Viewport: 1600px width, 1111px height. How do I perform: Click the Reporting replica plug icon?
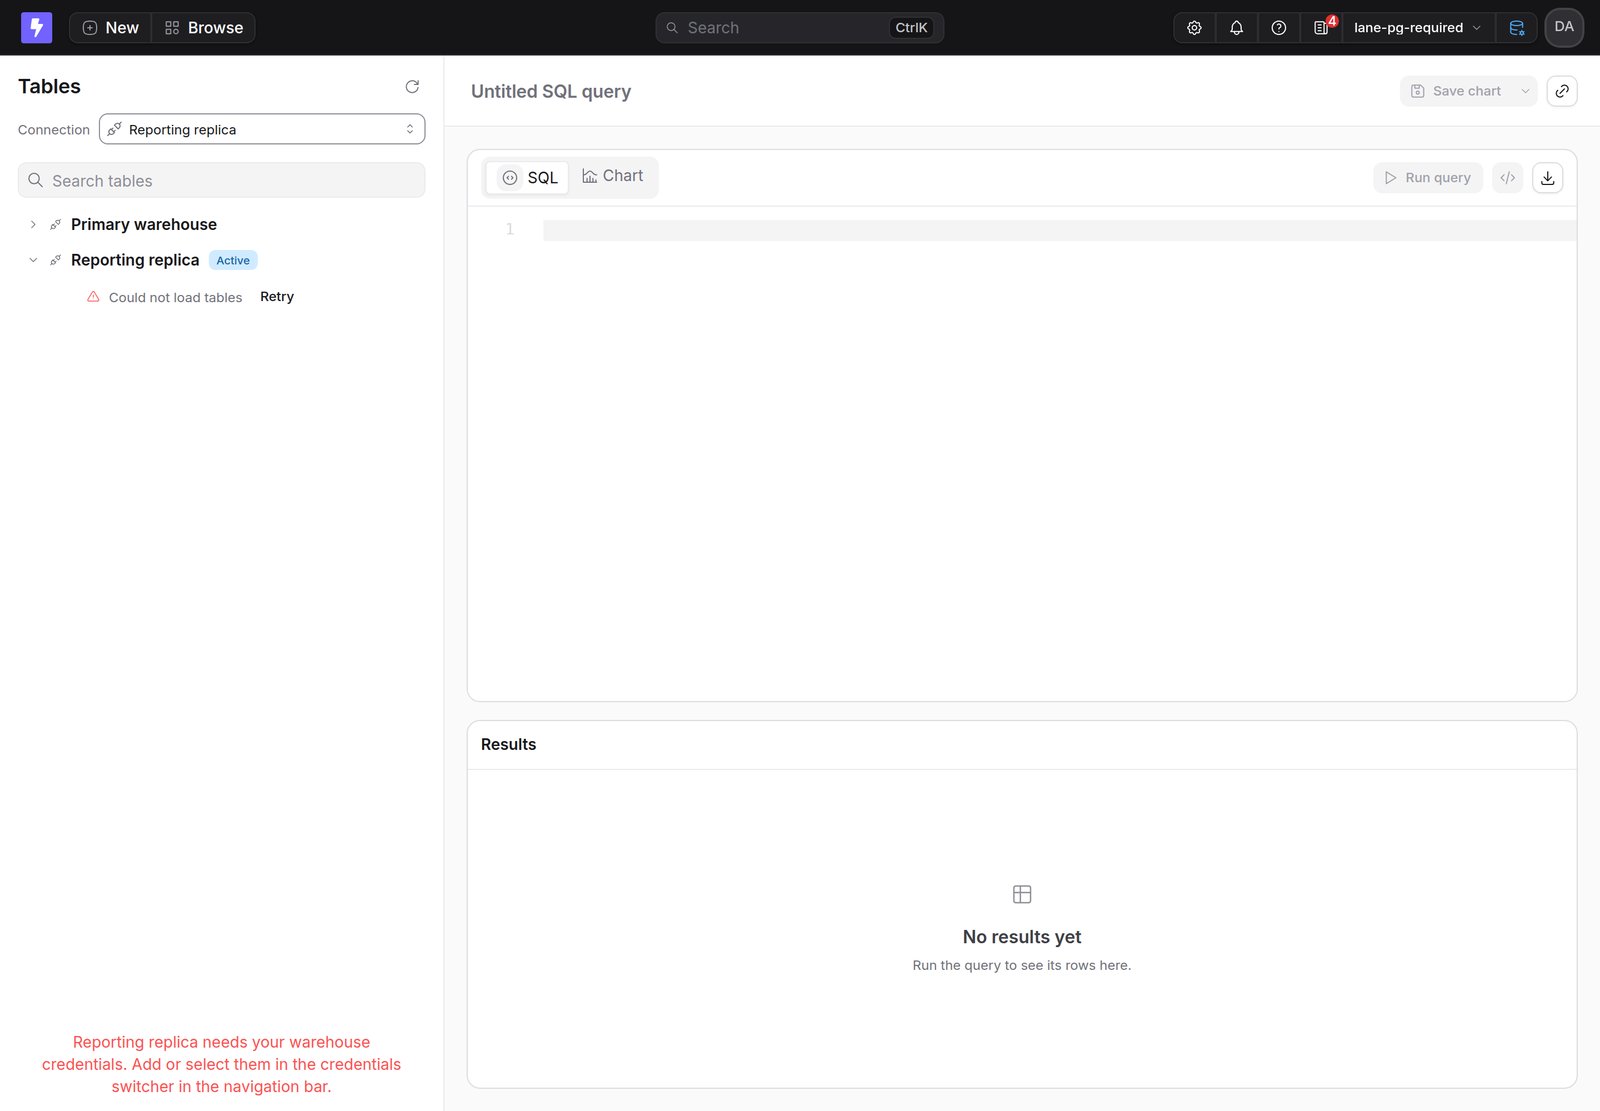pyautogui.click(x=56, y=260)
